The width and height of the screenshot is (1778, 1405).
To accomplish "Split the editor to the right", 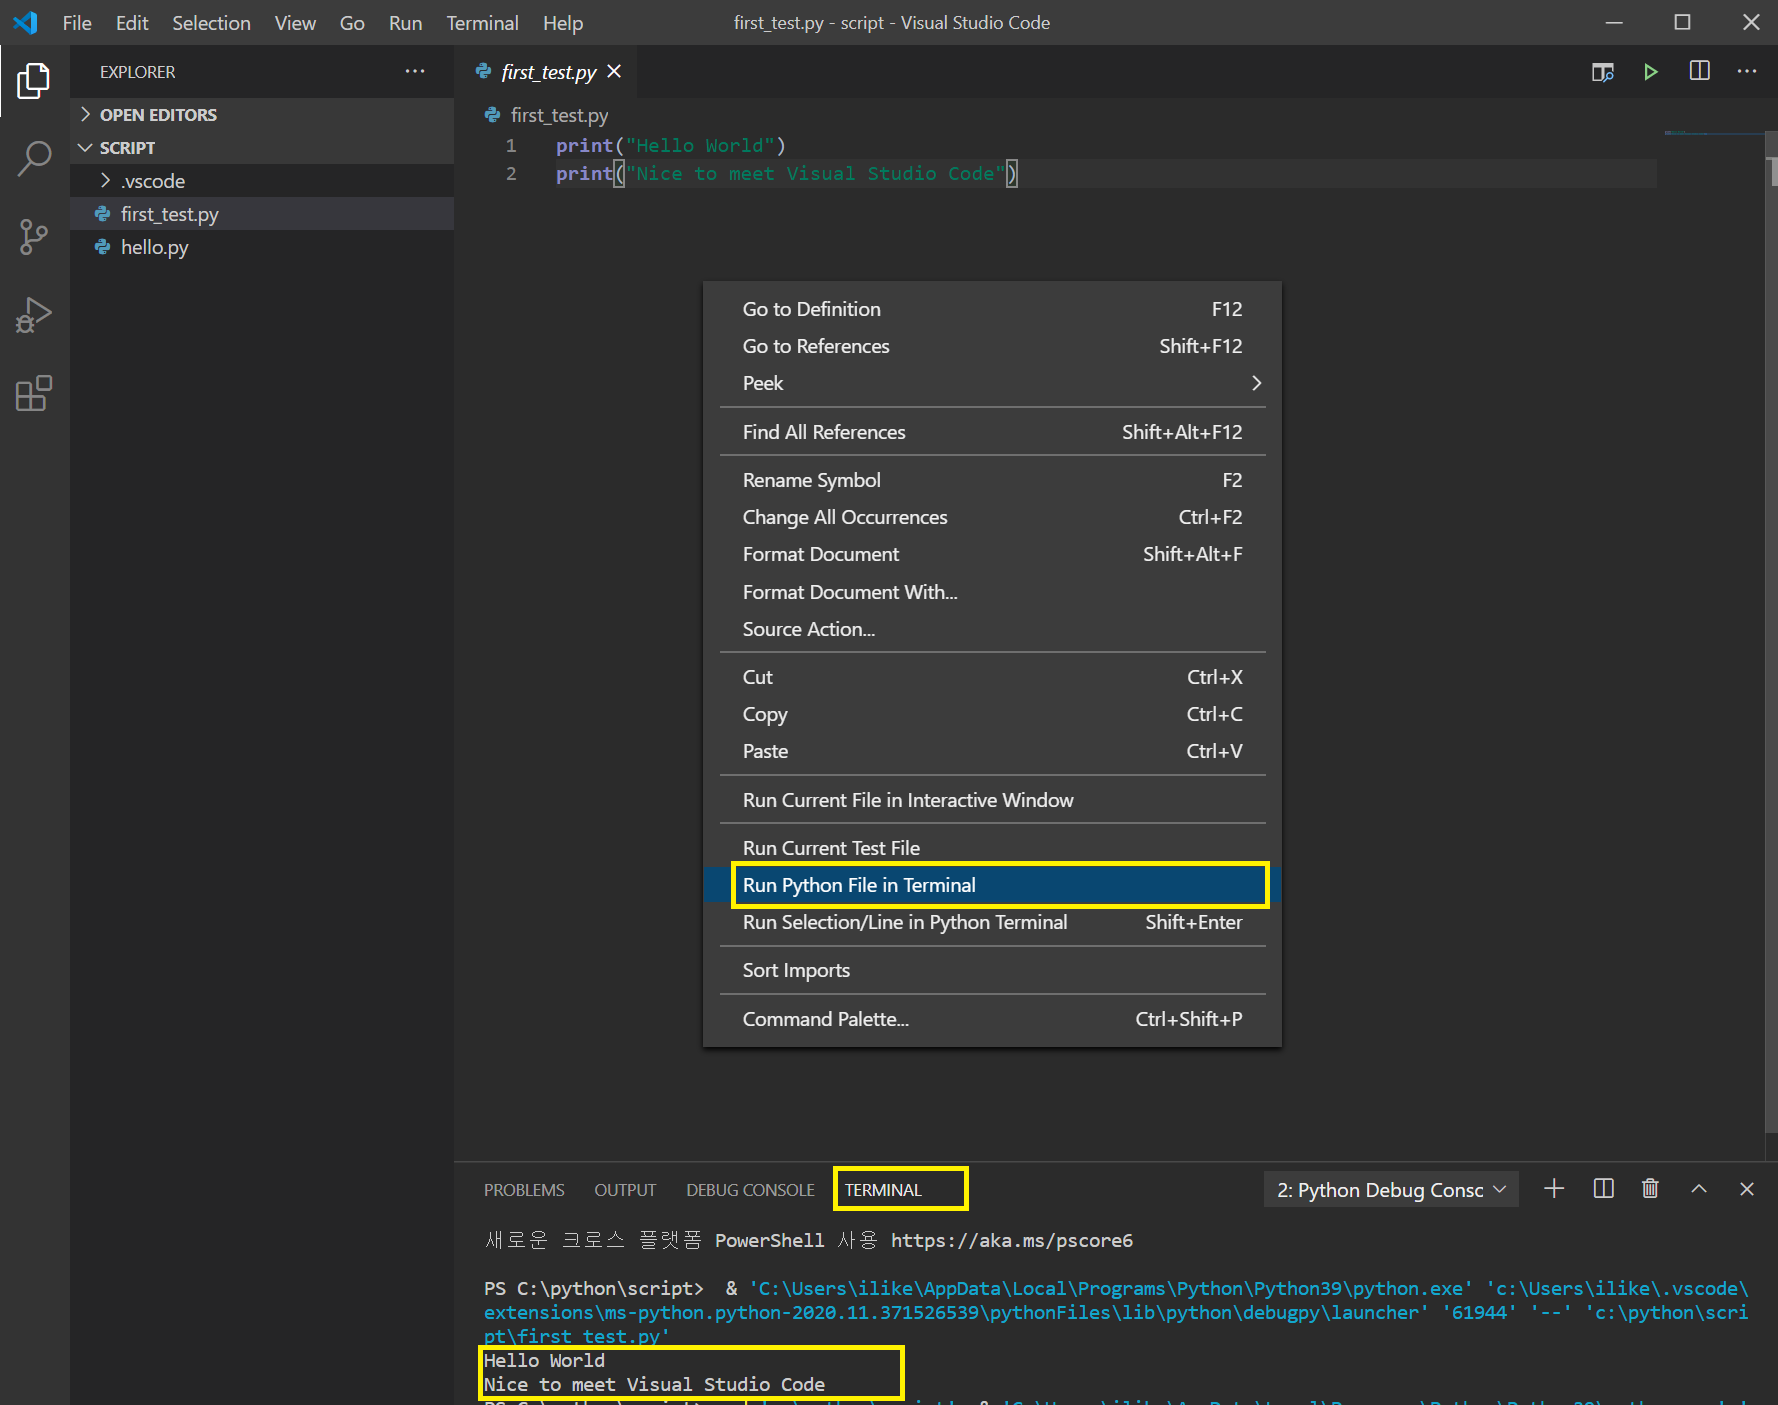I will point(1699,72).
